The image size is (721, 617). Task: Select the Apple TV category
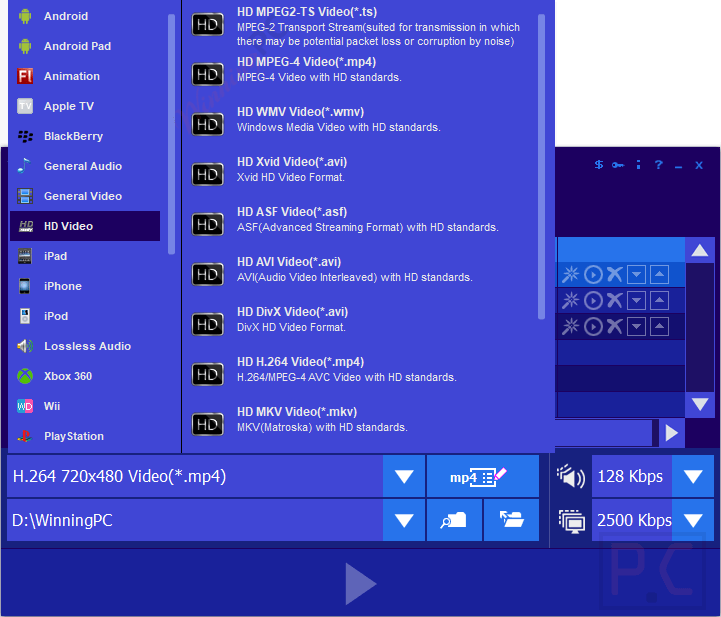click(x=85, y=106)
